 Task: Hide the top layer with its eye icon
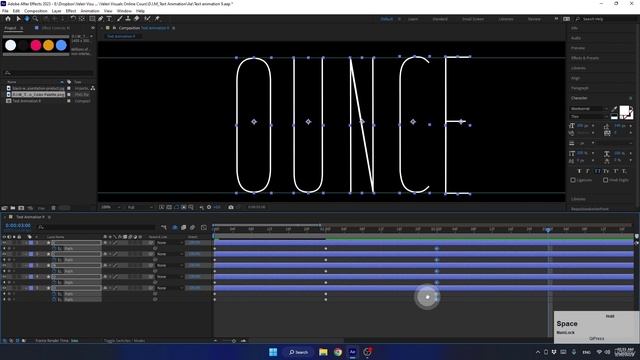[x=4, y=243]
